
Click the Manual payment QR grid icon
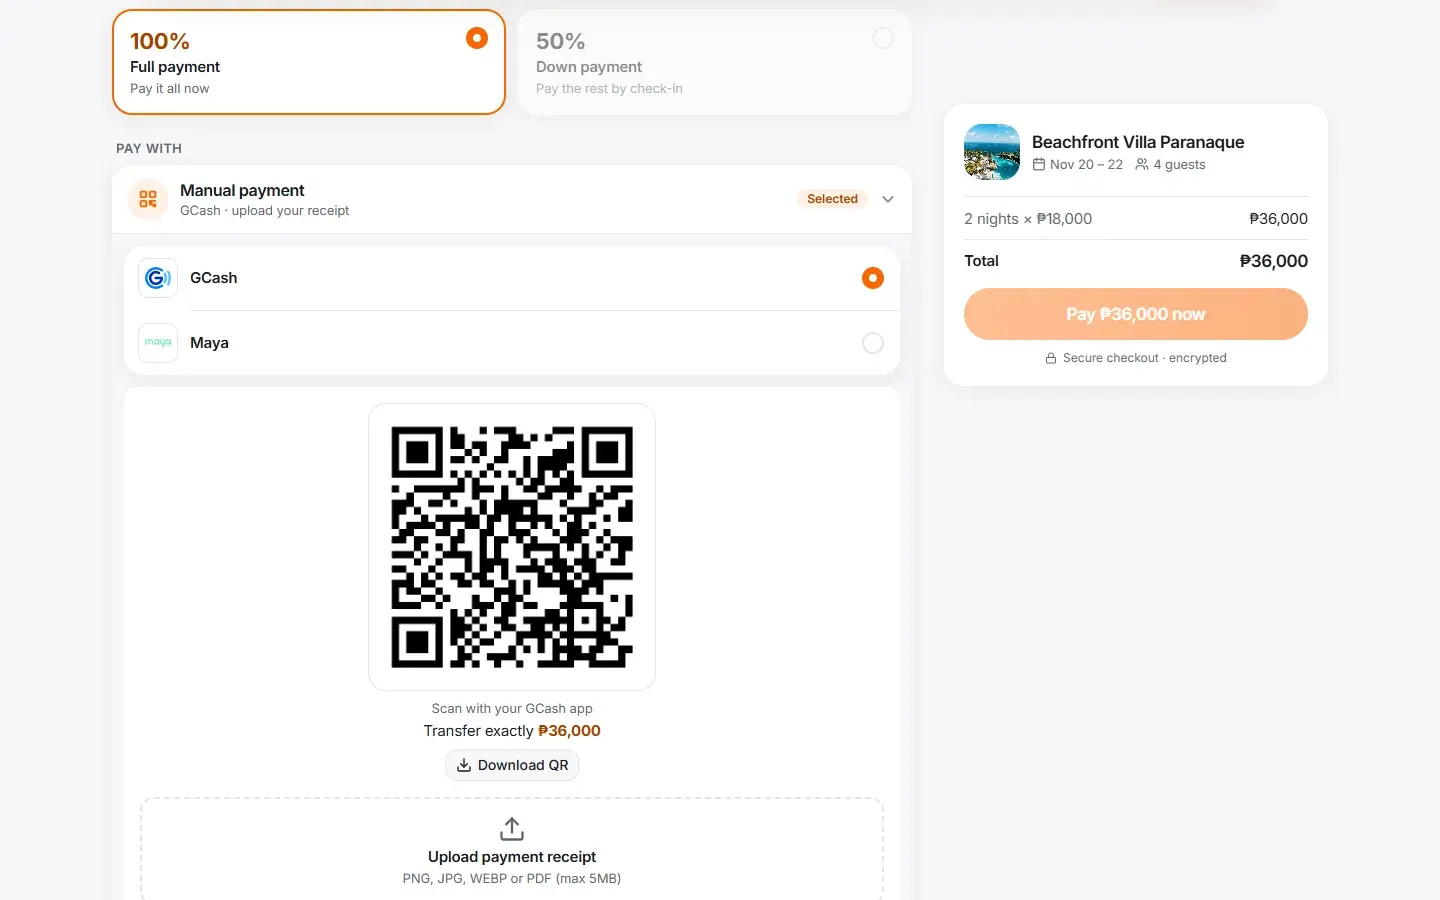[x=148, y=199]
